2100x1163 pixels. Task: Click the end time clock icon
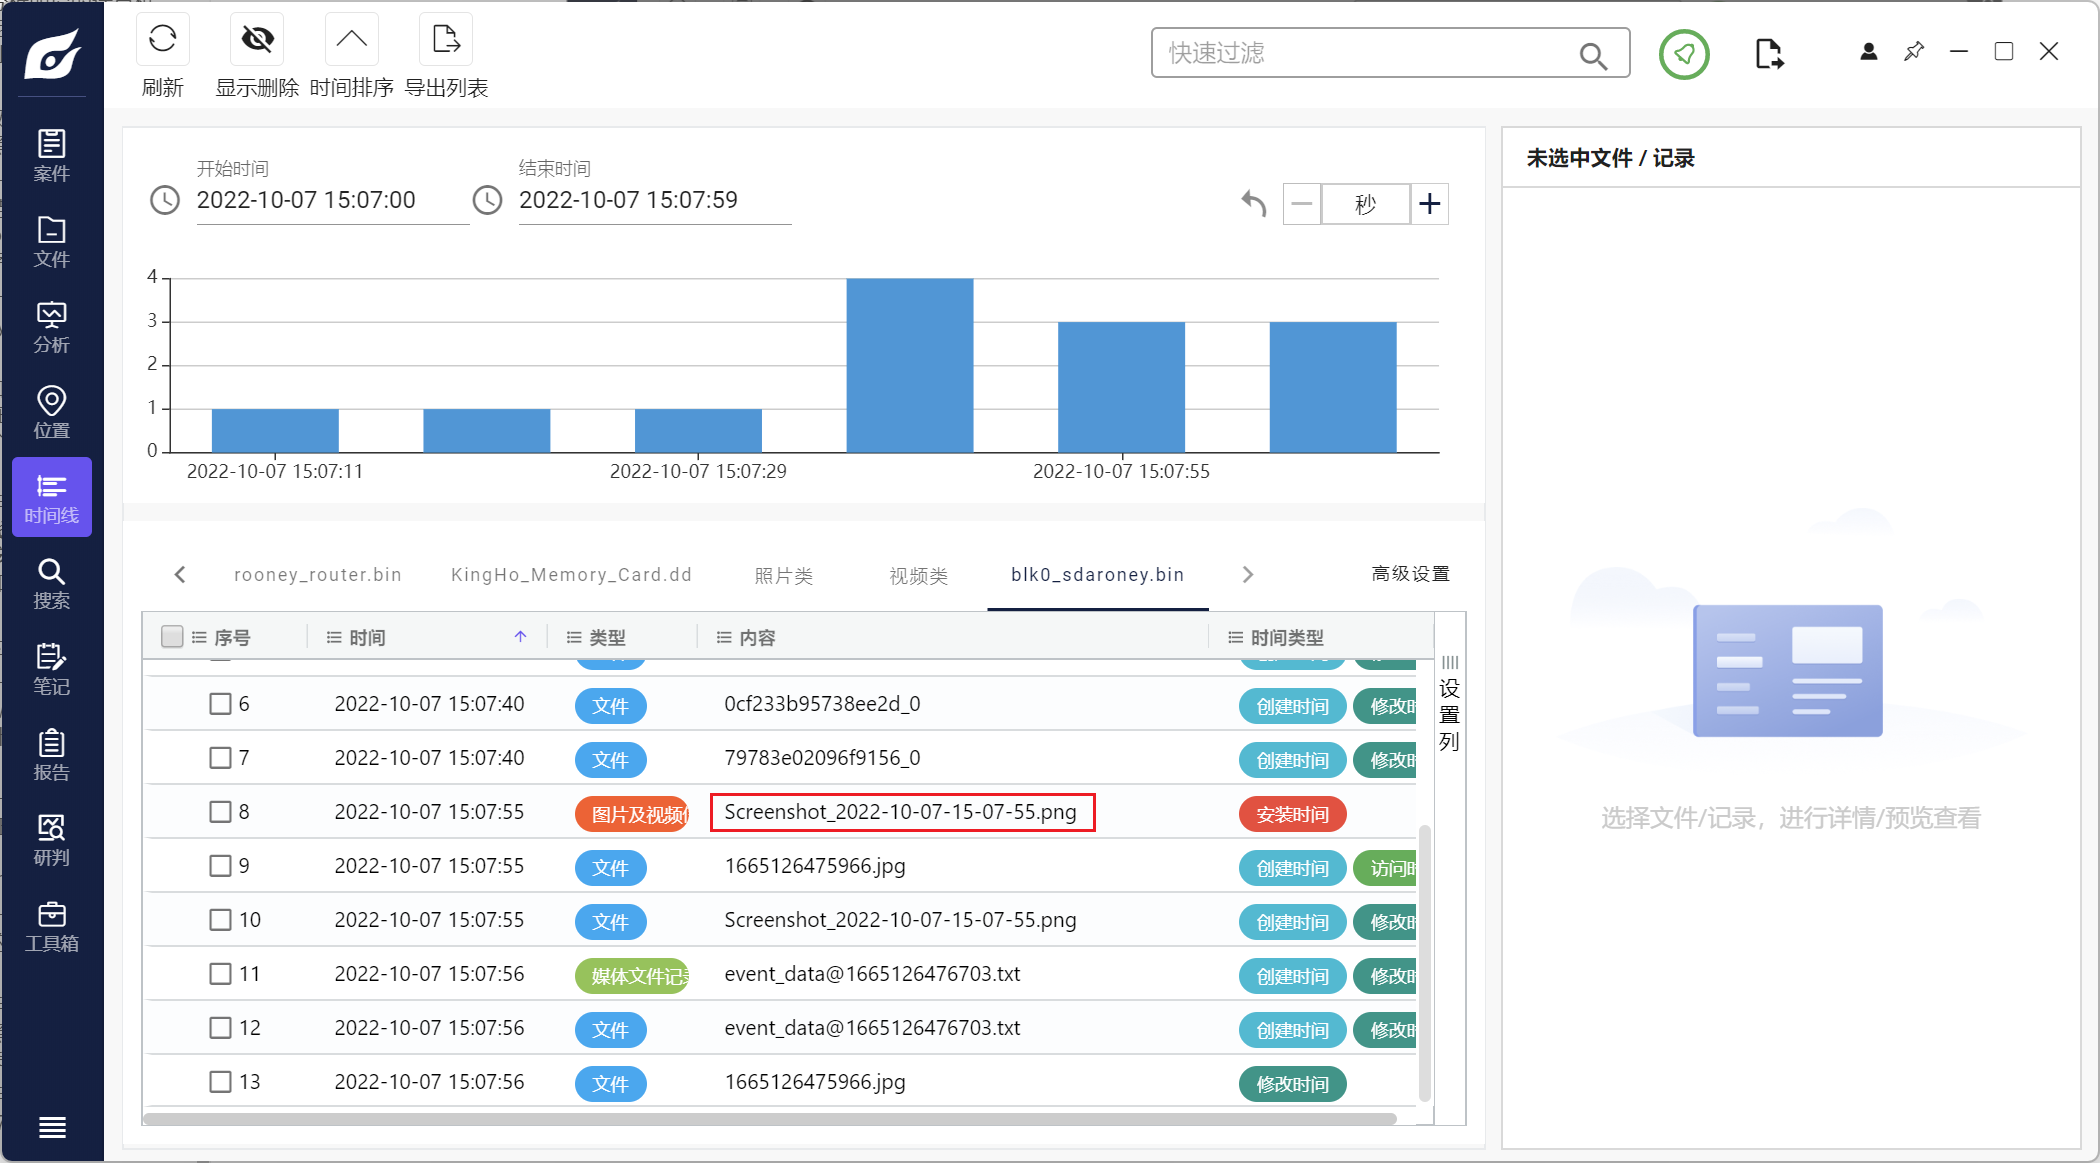487,200
